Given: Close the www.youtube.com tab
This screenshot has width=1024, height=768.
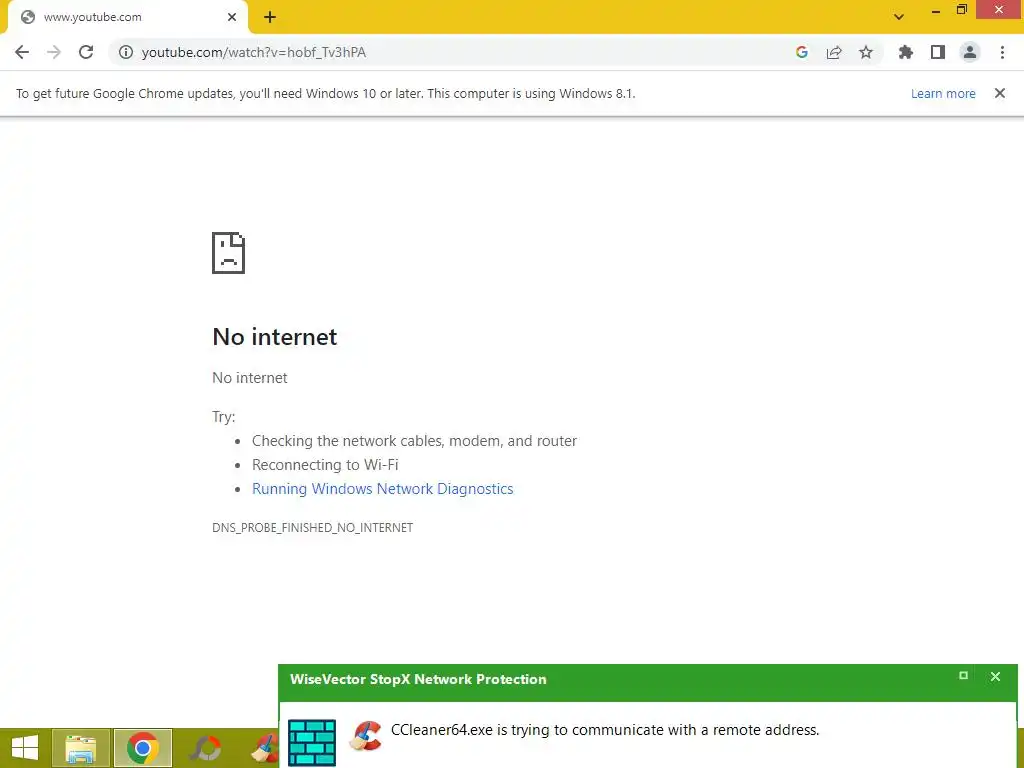Looking at the screenshot, I should (232, 17).
